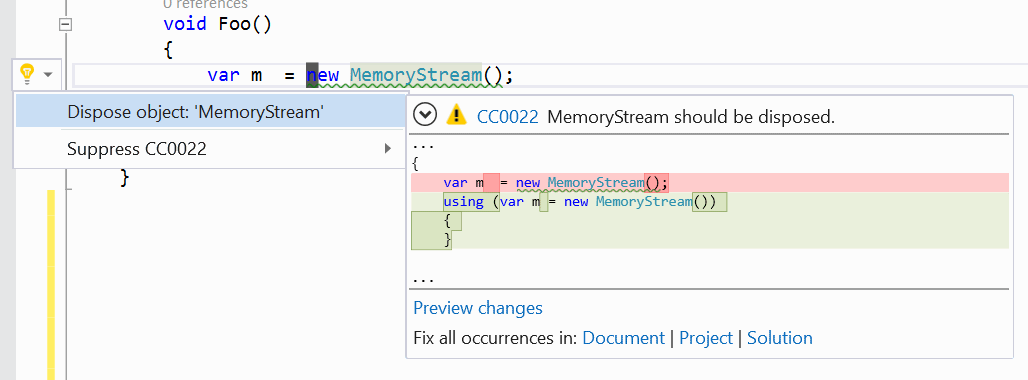
Task: Click the lightbulb quick actions icon
Action: click(27, 74)
